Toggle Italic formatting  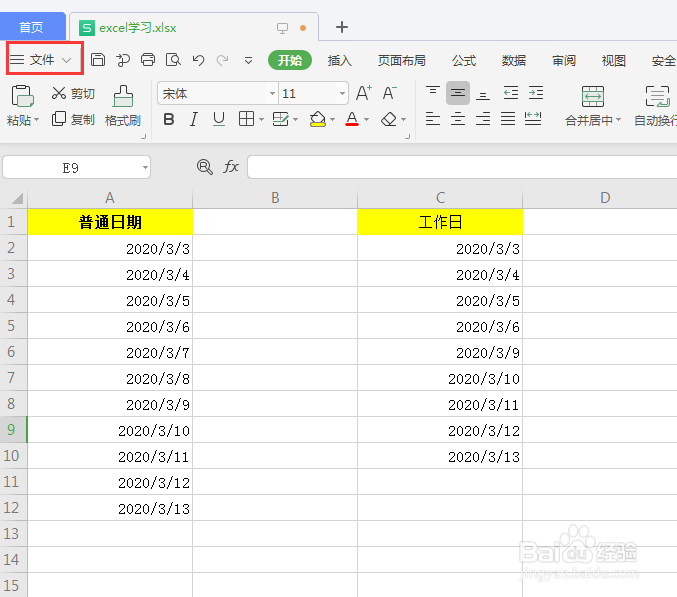tap(194, 119)
